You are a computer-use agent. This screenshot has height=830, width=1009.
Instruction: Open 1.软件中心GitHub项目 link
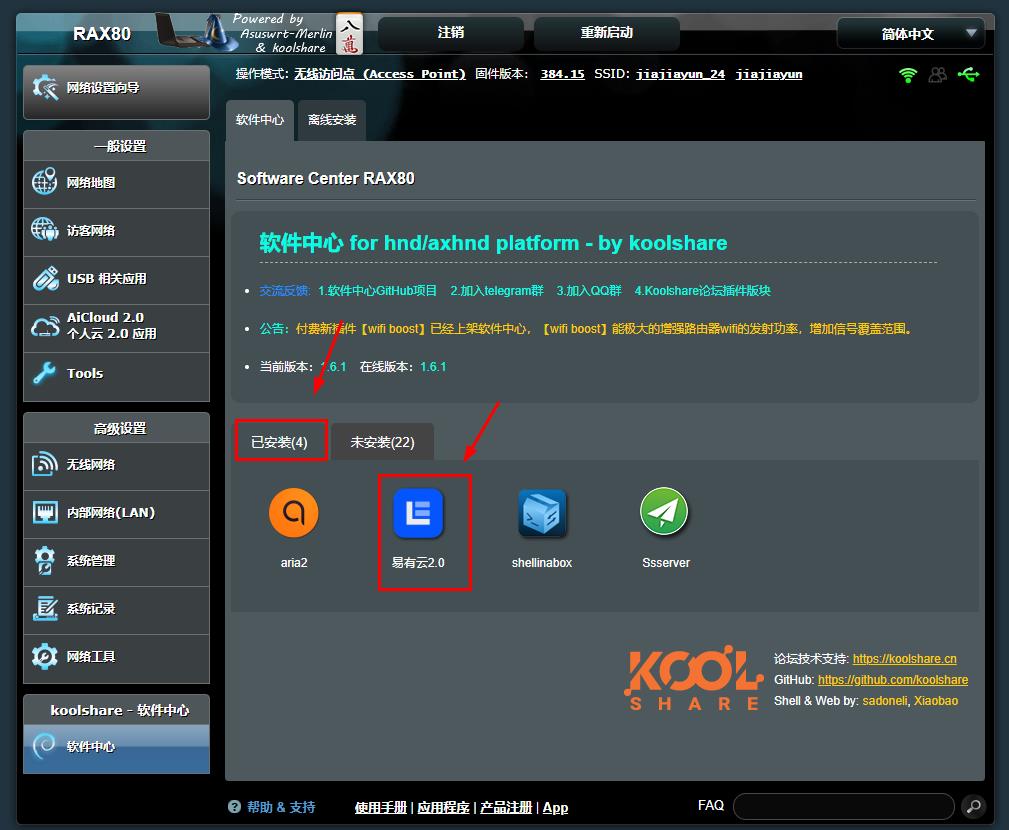(377, 291)
